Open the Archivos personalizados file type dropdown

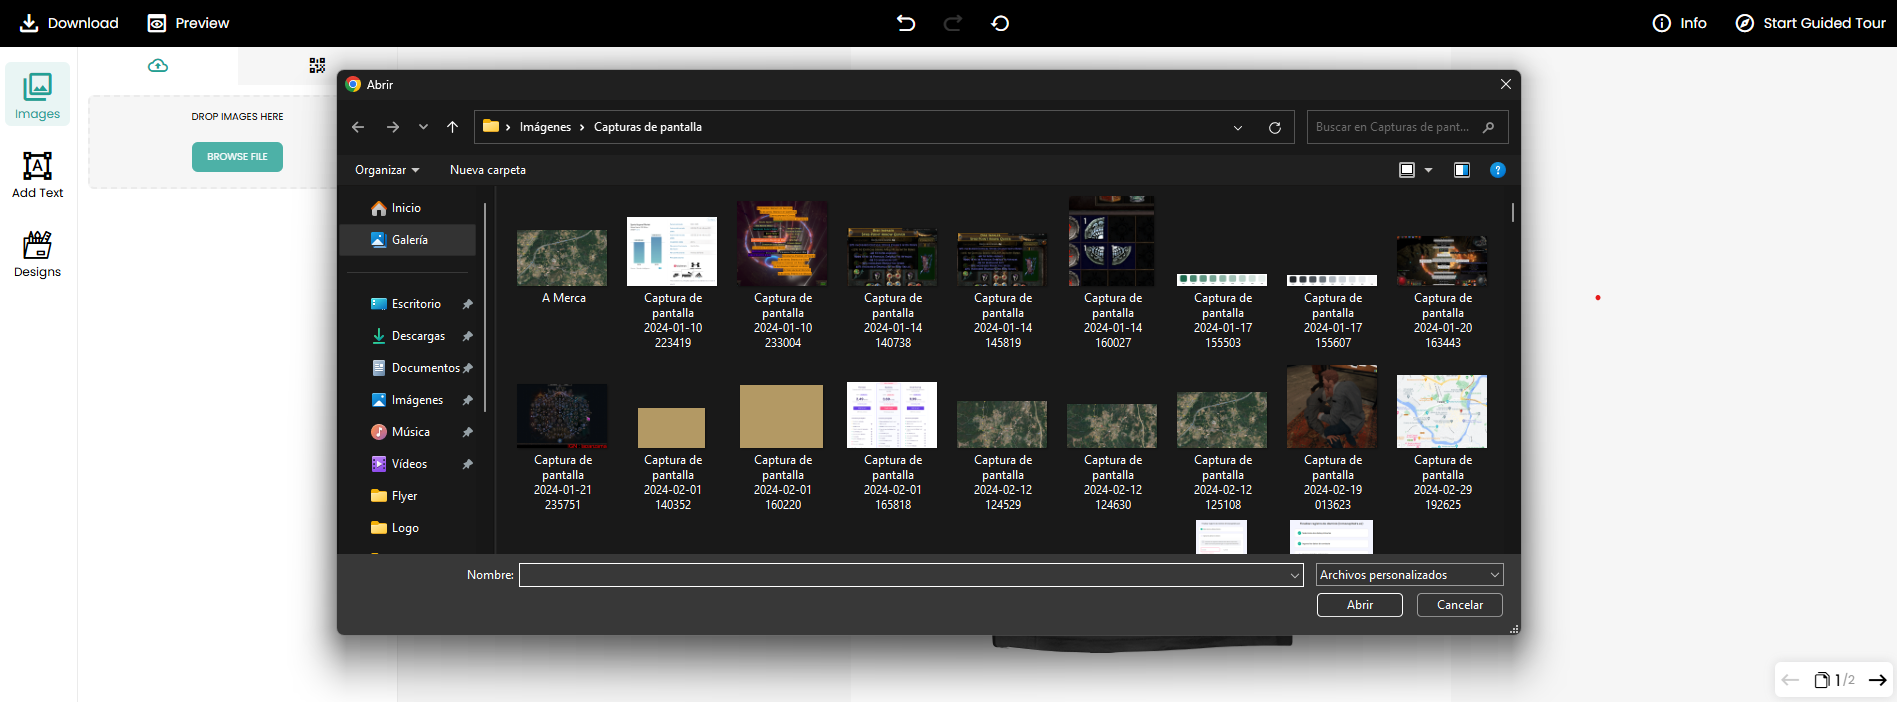1409,575
